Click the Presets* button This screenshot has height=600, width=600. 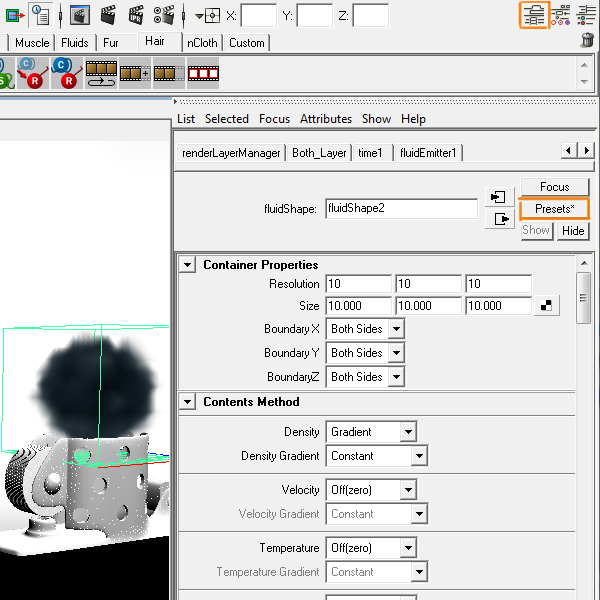(554, 209)
